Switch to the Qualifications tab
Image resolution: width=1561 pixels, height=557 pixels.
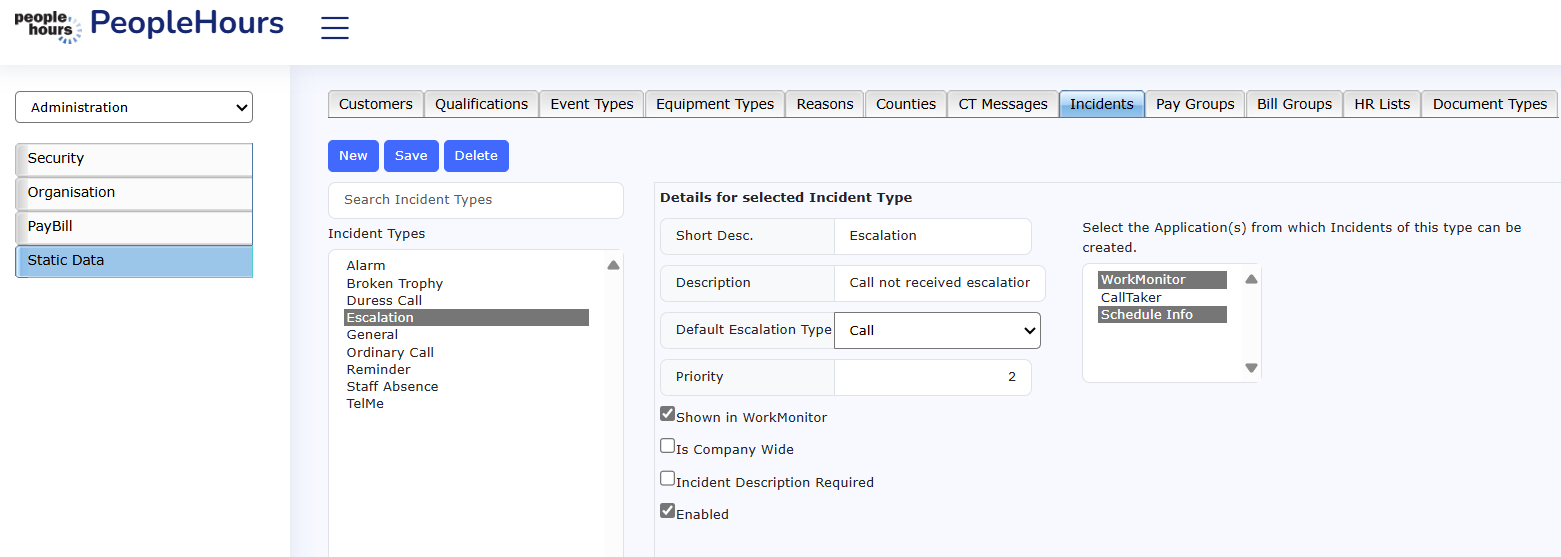click(x=481, y=104)
